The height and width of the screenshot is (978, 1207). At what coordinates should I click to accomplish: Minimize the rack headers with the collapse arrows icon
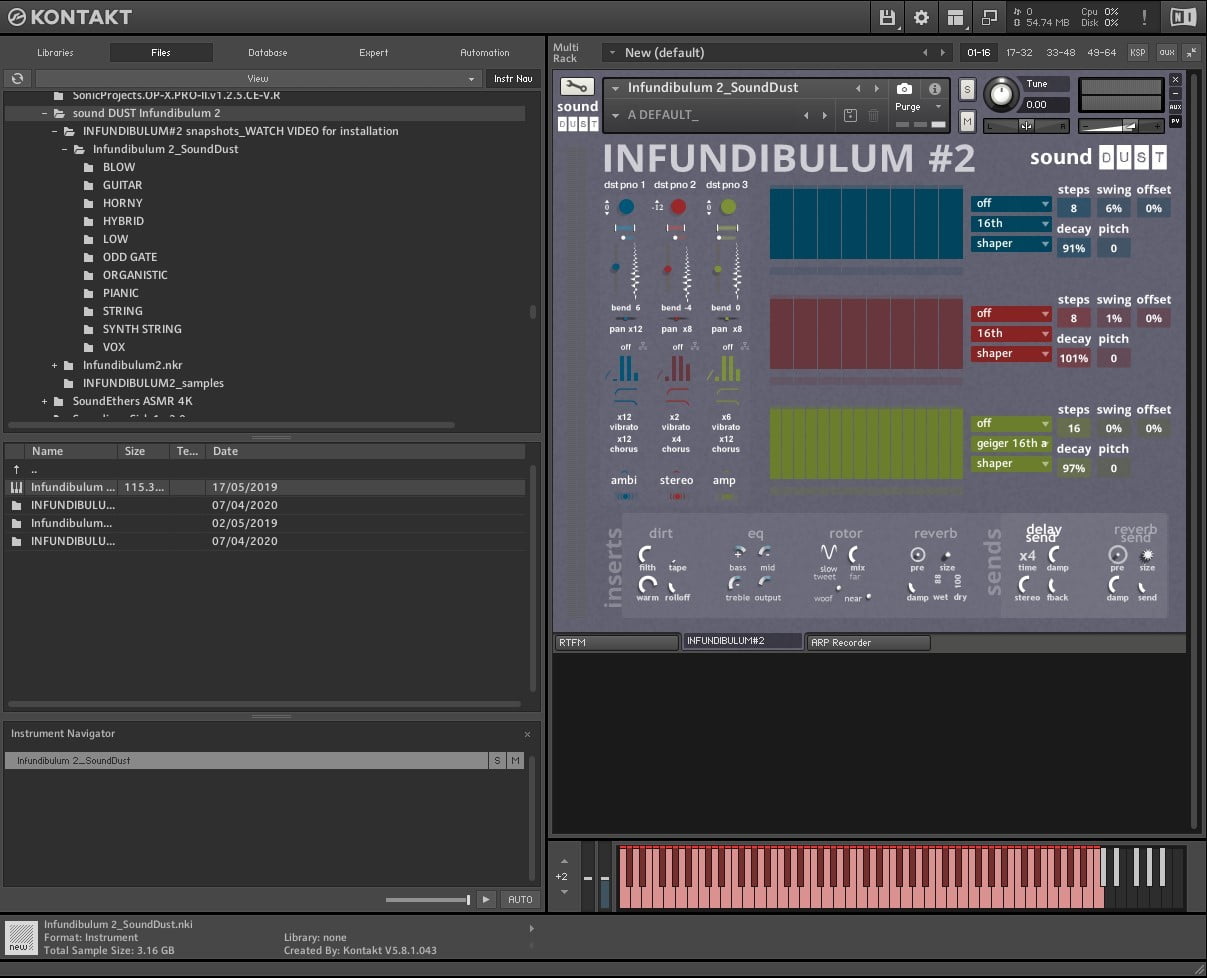point(1191,52)
